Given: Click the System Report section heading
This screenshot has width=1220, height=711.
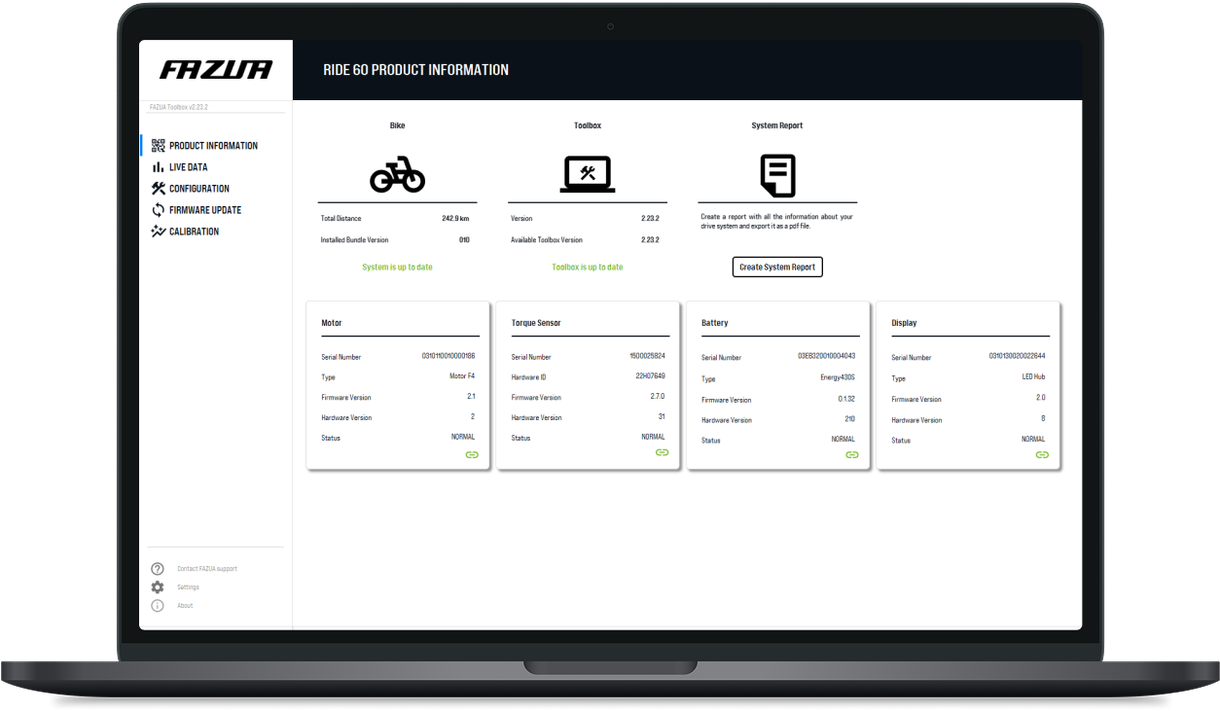Looking at the screenshot, I should tap(777, 126).
